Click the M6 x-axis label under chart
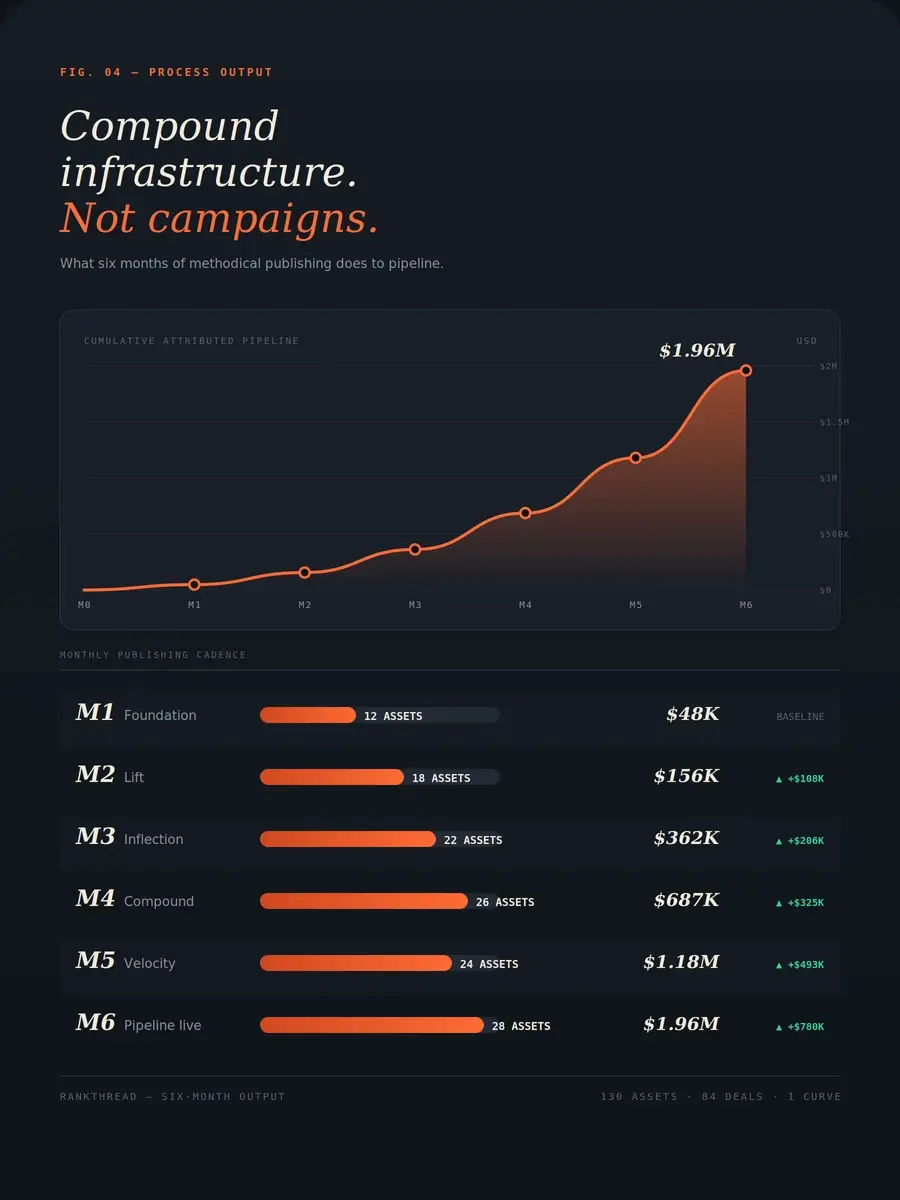The image size is (900, 1200). coord(746,605)
